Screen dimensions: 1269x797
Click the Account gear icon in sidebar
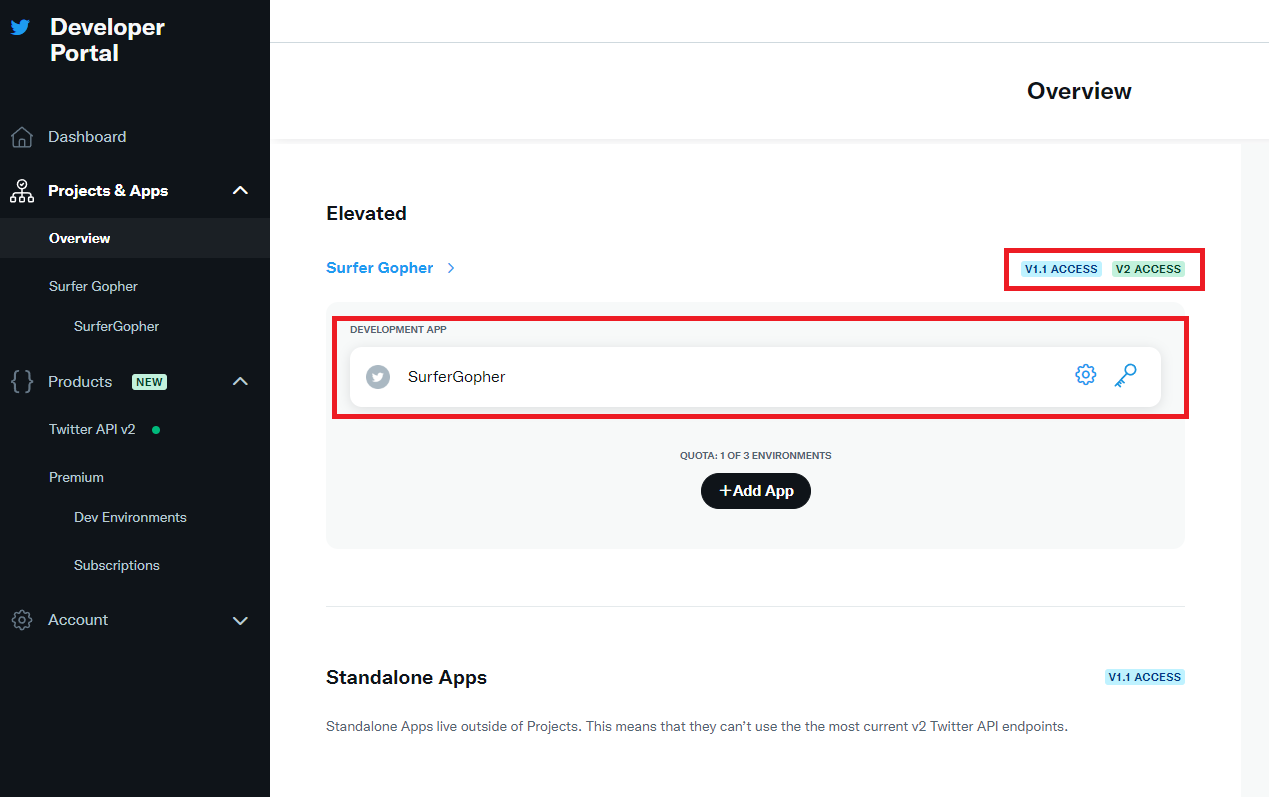coord(22,620)
